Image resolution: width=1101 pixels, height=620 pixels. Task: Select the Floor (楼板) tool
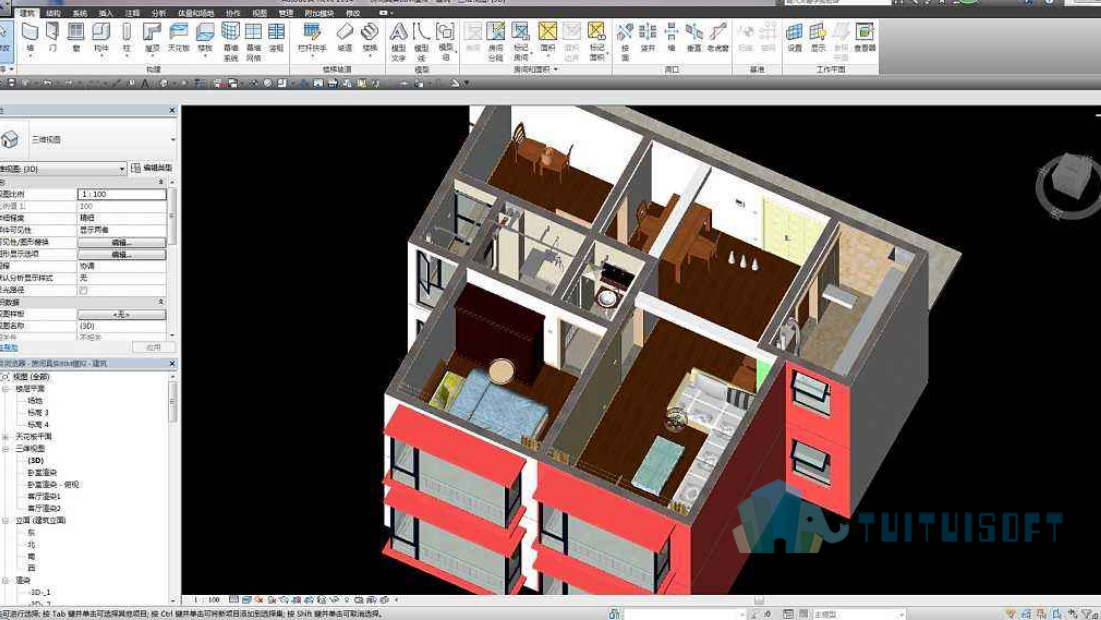click(204, 37)
